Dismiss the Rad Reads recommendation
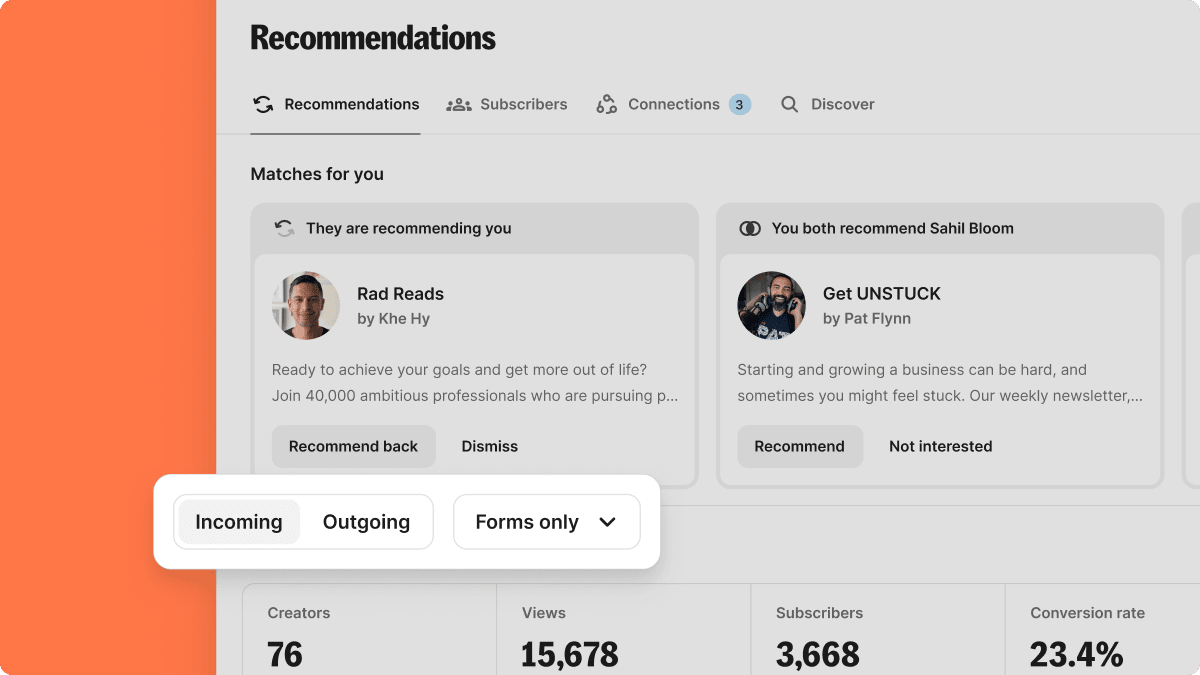 click(490, 446)
